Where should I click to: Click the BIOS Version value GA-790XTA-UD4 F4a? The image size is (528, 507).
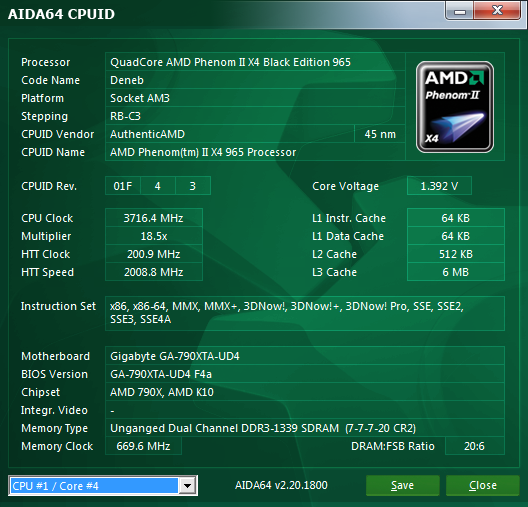coord(305,374)
